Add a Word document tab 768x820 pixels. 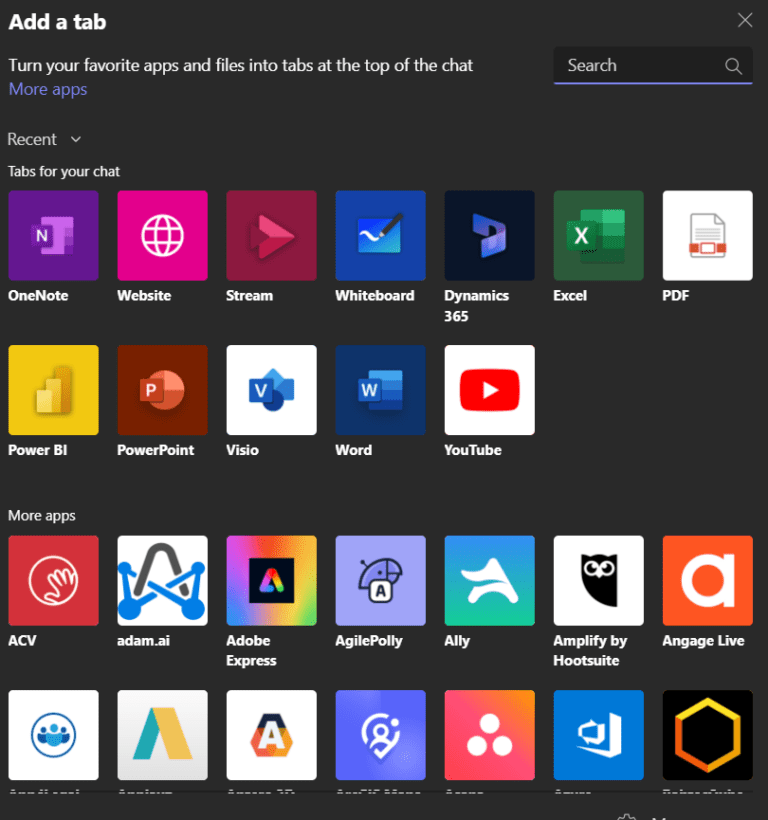tap(381, 390)
